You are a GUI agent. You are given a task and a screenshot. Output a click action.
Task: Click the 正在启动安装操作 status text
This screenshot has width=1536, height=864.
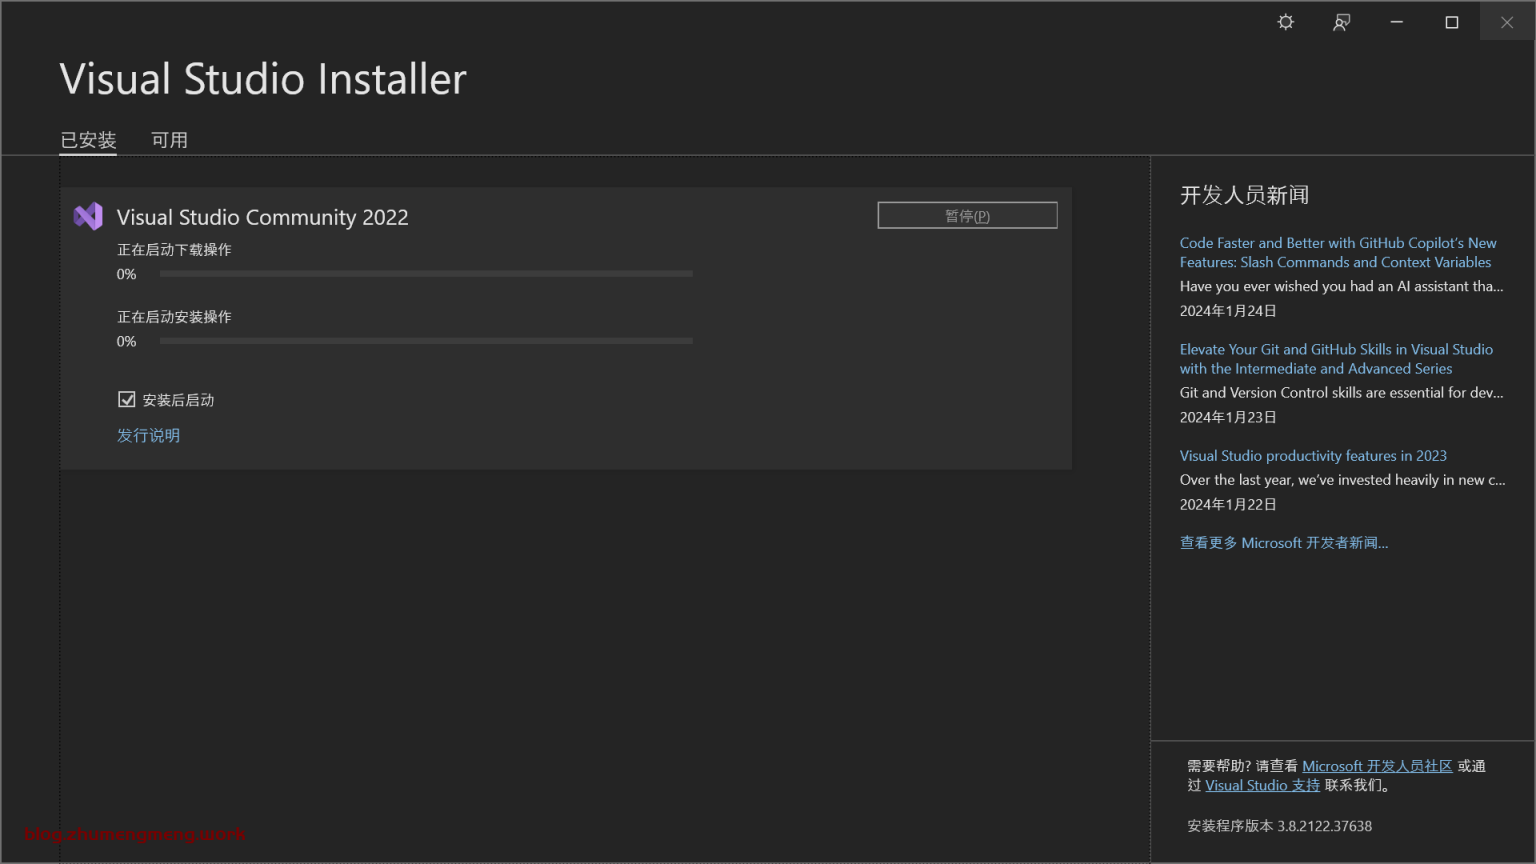coord(174,316)
